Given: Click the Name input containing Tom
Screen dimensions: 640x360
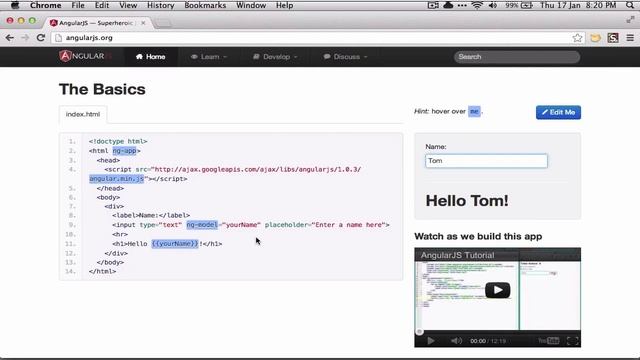Looking at the screenshot, I should click(486, 161).
